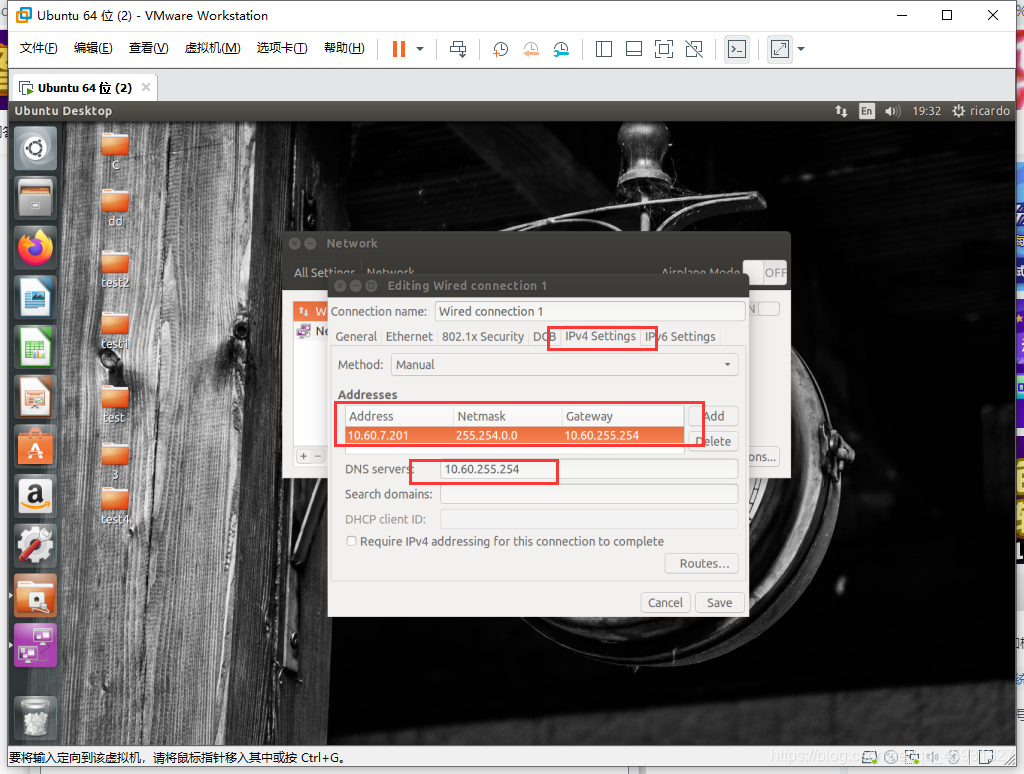Launch Files manager from dock
The image size is (1024, 774).
point(35,198)
